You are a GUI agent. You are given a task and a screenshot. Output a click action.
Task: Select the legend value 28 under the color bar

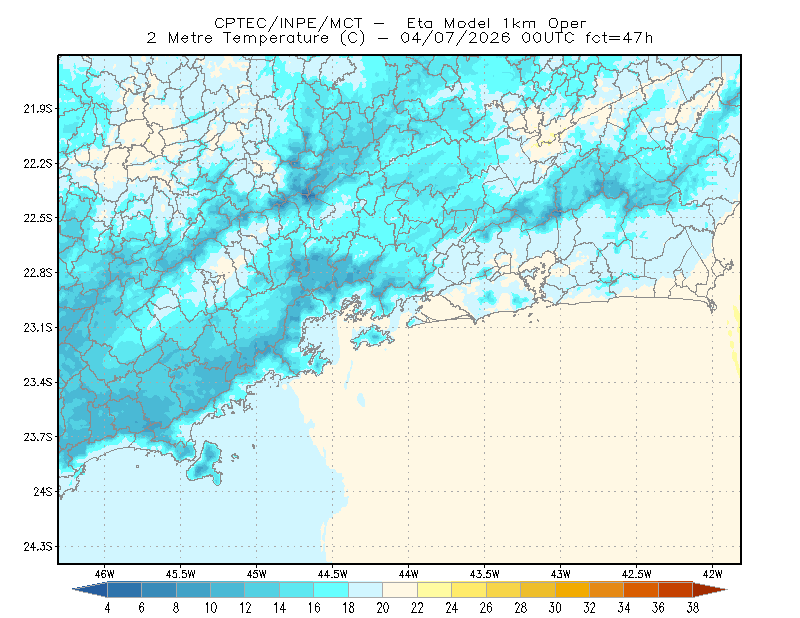click(x=521, y=608)
